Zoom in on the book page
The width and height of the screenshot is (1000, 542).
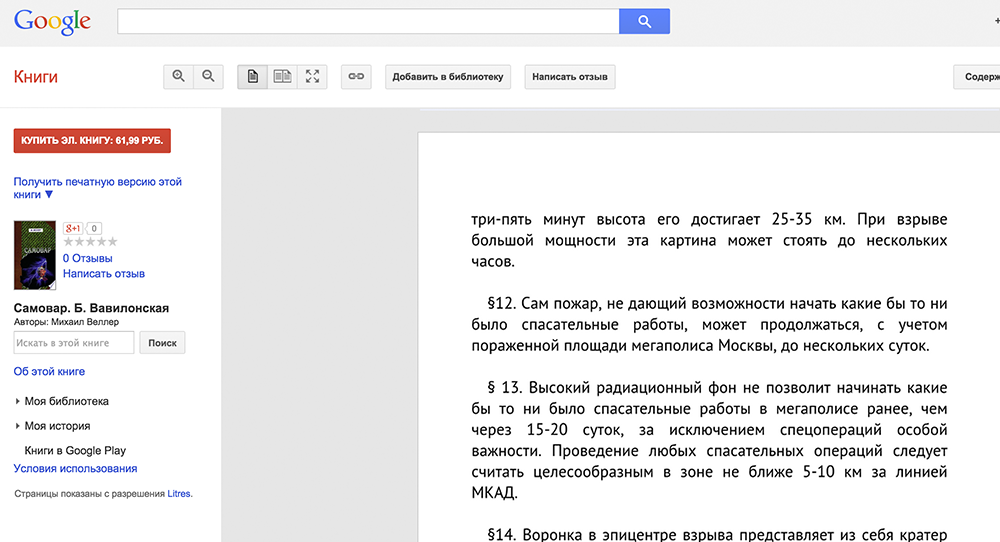179,76
